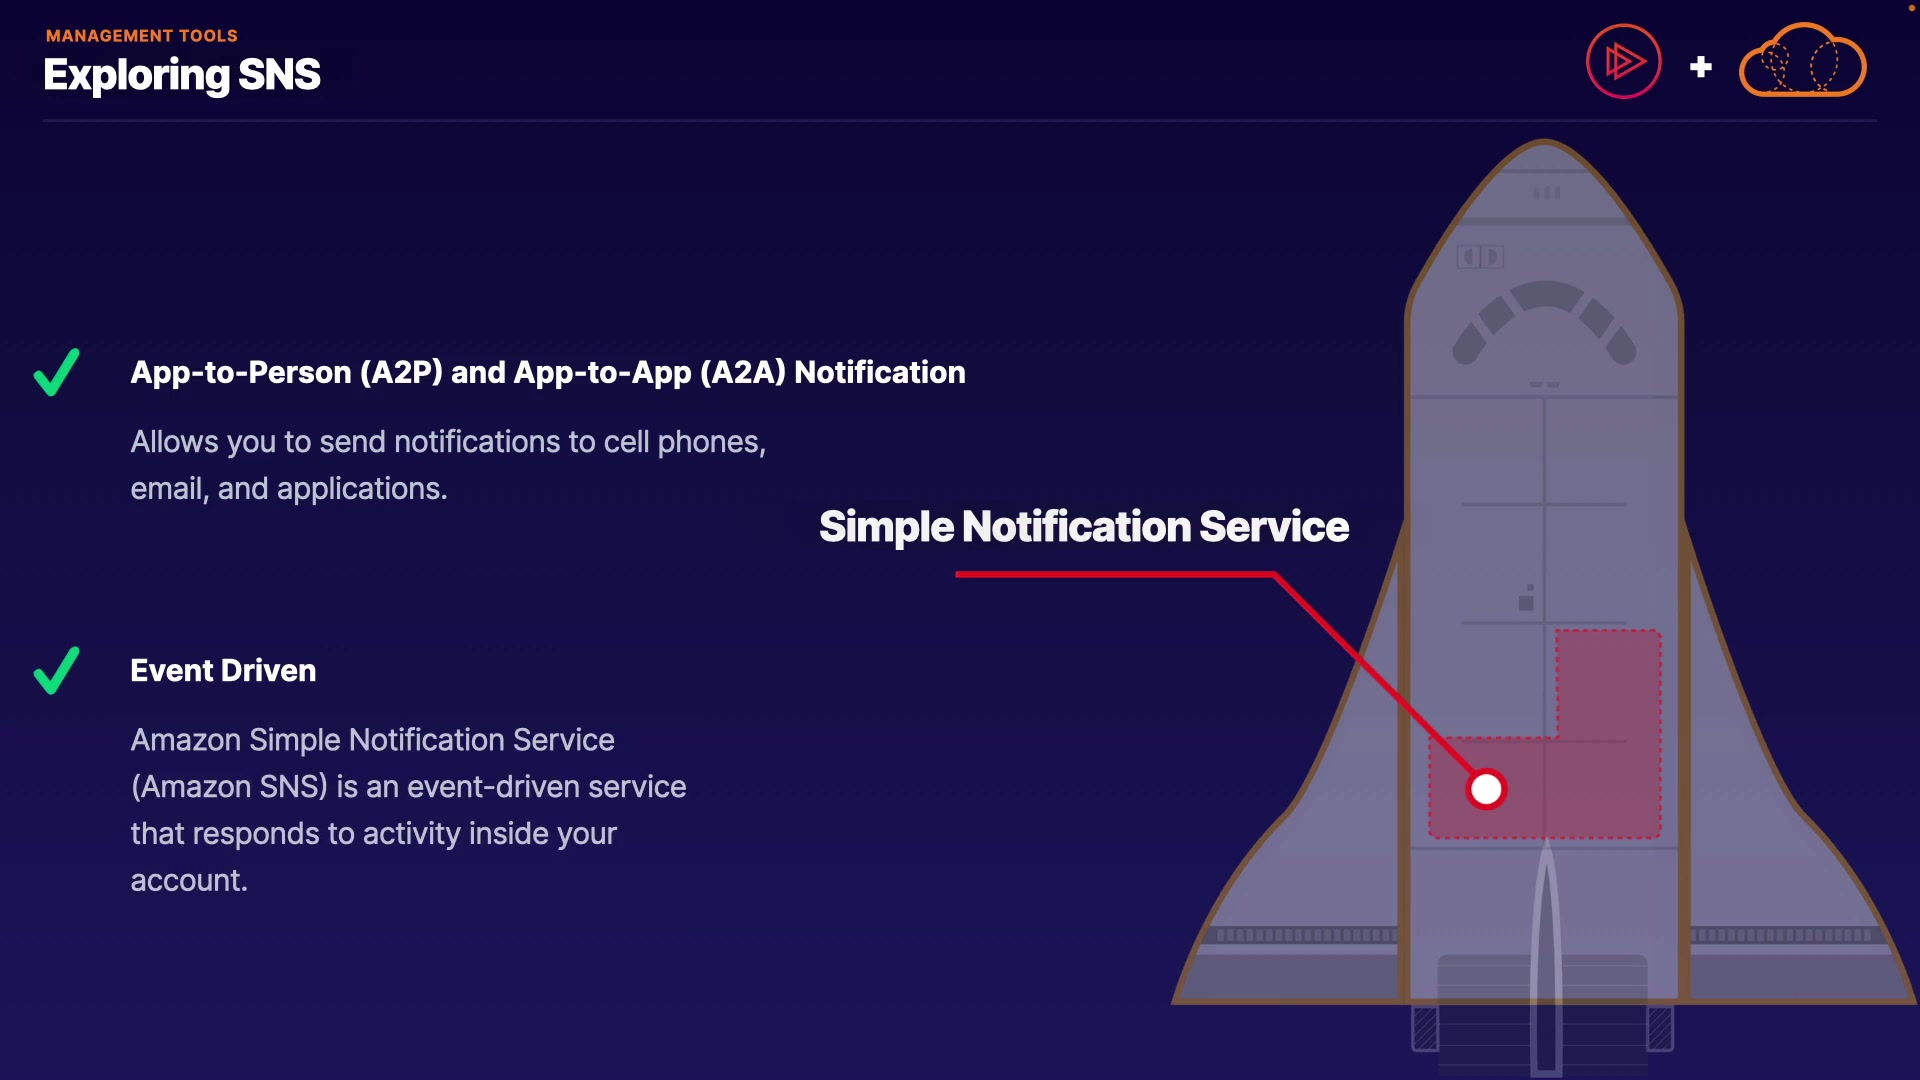
Task: Click the Simple Notification Service callout label
Action: click(x=1084, y=527)
